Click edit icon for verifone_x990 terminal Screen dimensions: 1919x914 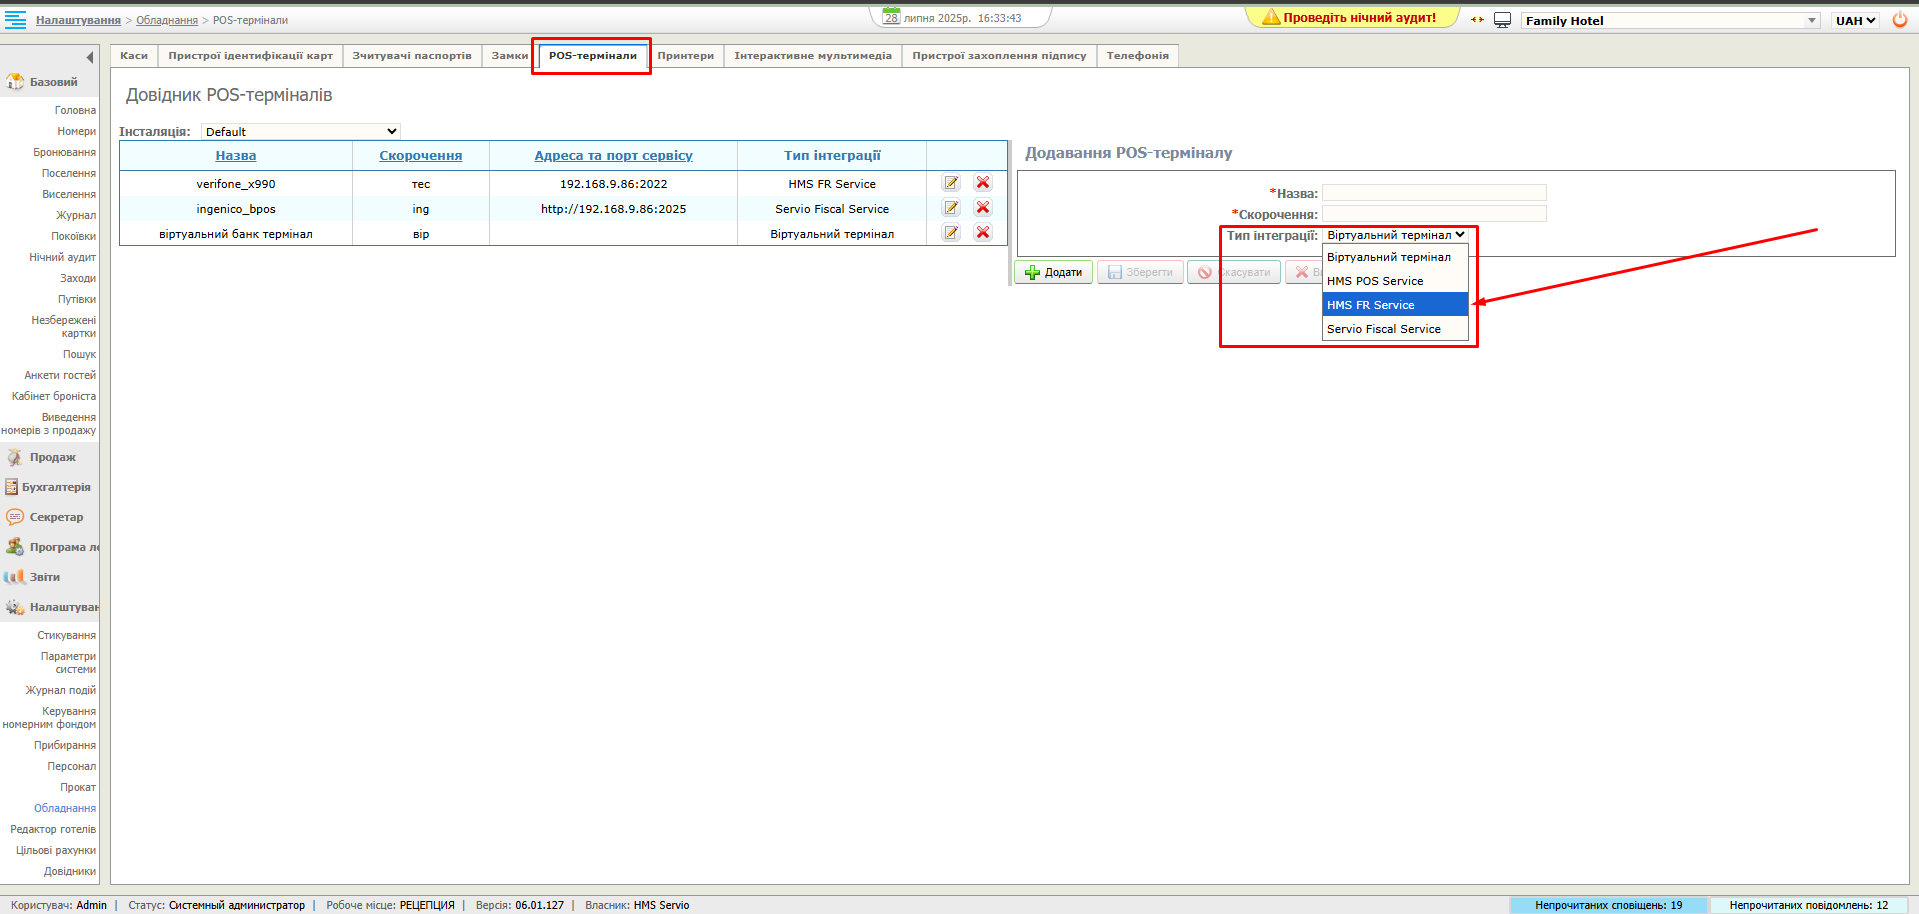pos(951,183)
